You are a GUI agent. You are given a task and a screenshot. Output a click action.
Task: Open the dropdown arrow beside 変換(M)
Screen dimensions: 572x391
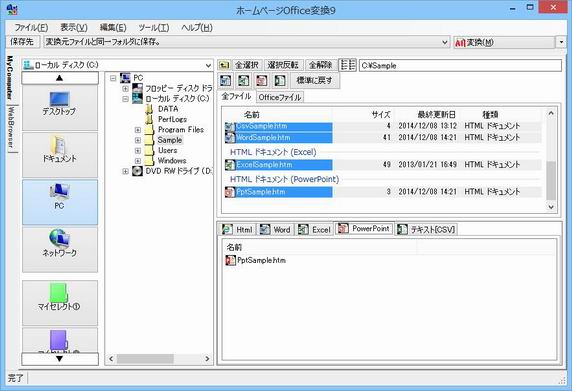click(x=561, y=42)
